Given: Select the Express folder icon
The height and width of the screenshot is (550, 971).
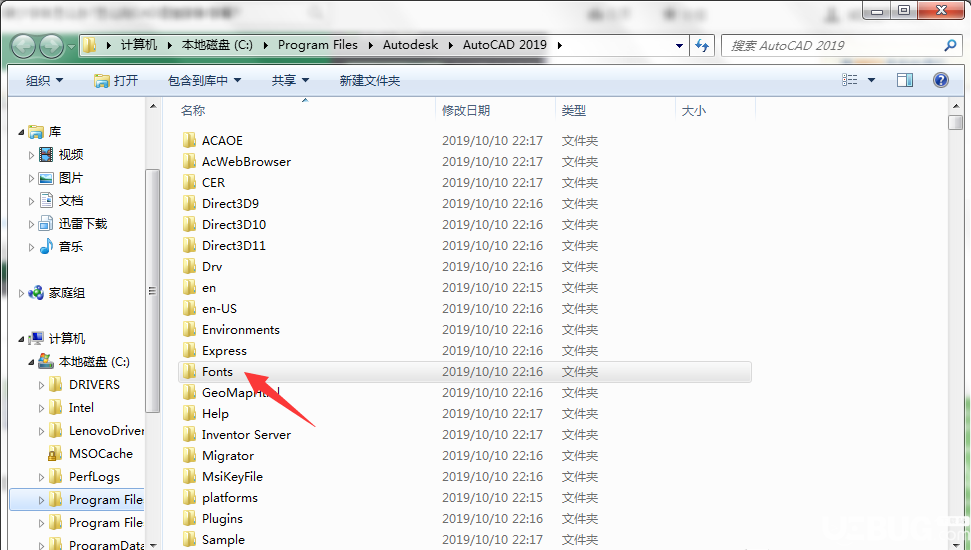Looking at the screenshot, I should point(189,351).
